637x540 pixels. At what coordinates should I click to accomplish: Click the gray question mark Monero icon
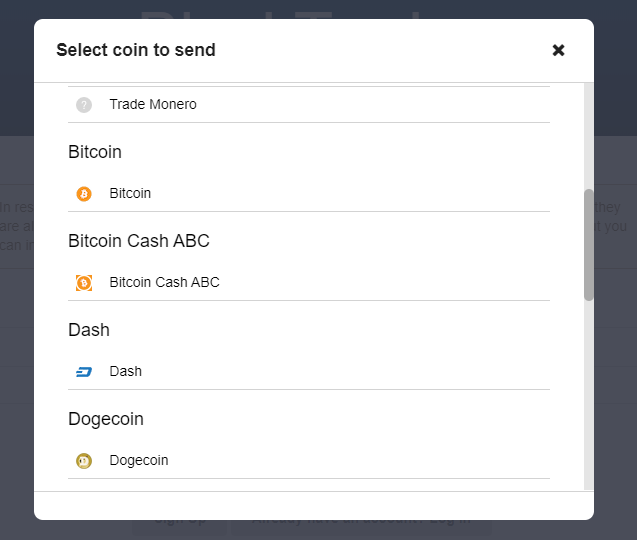tap(84, 105)
